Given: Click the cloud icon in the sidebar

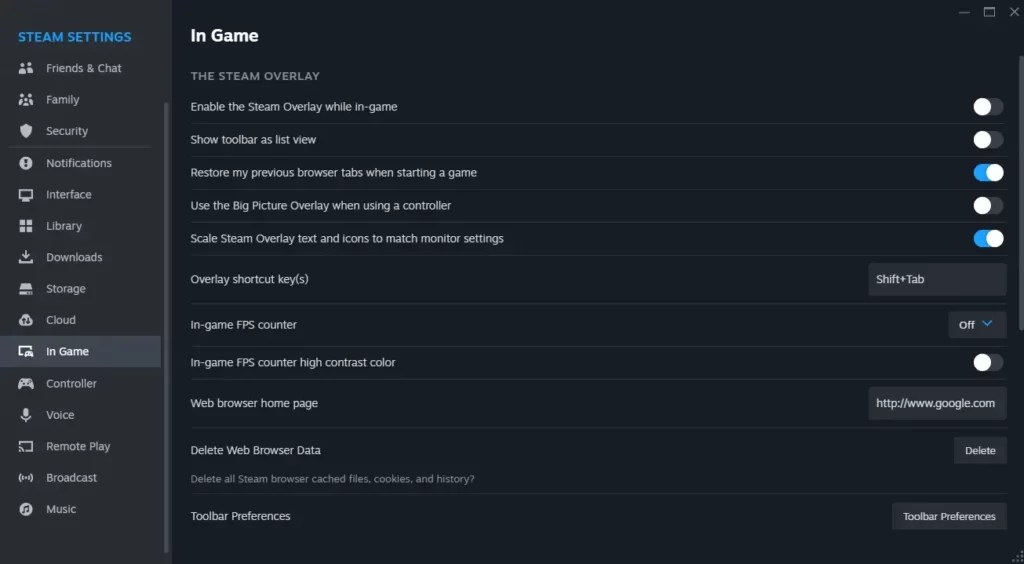Looking at the screenshot, I should coord(26,320).
